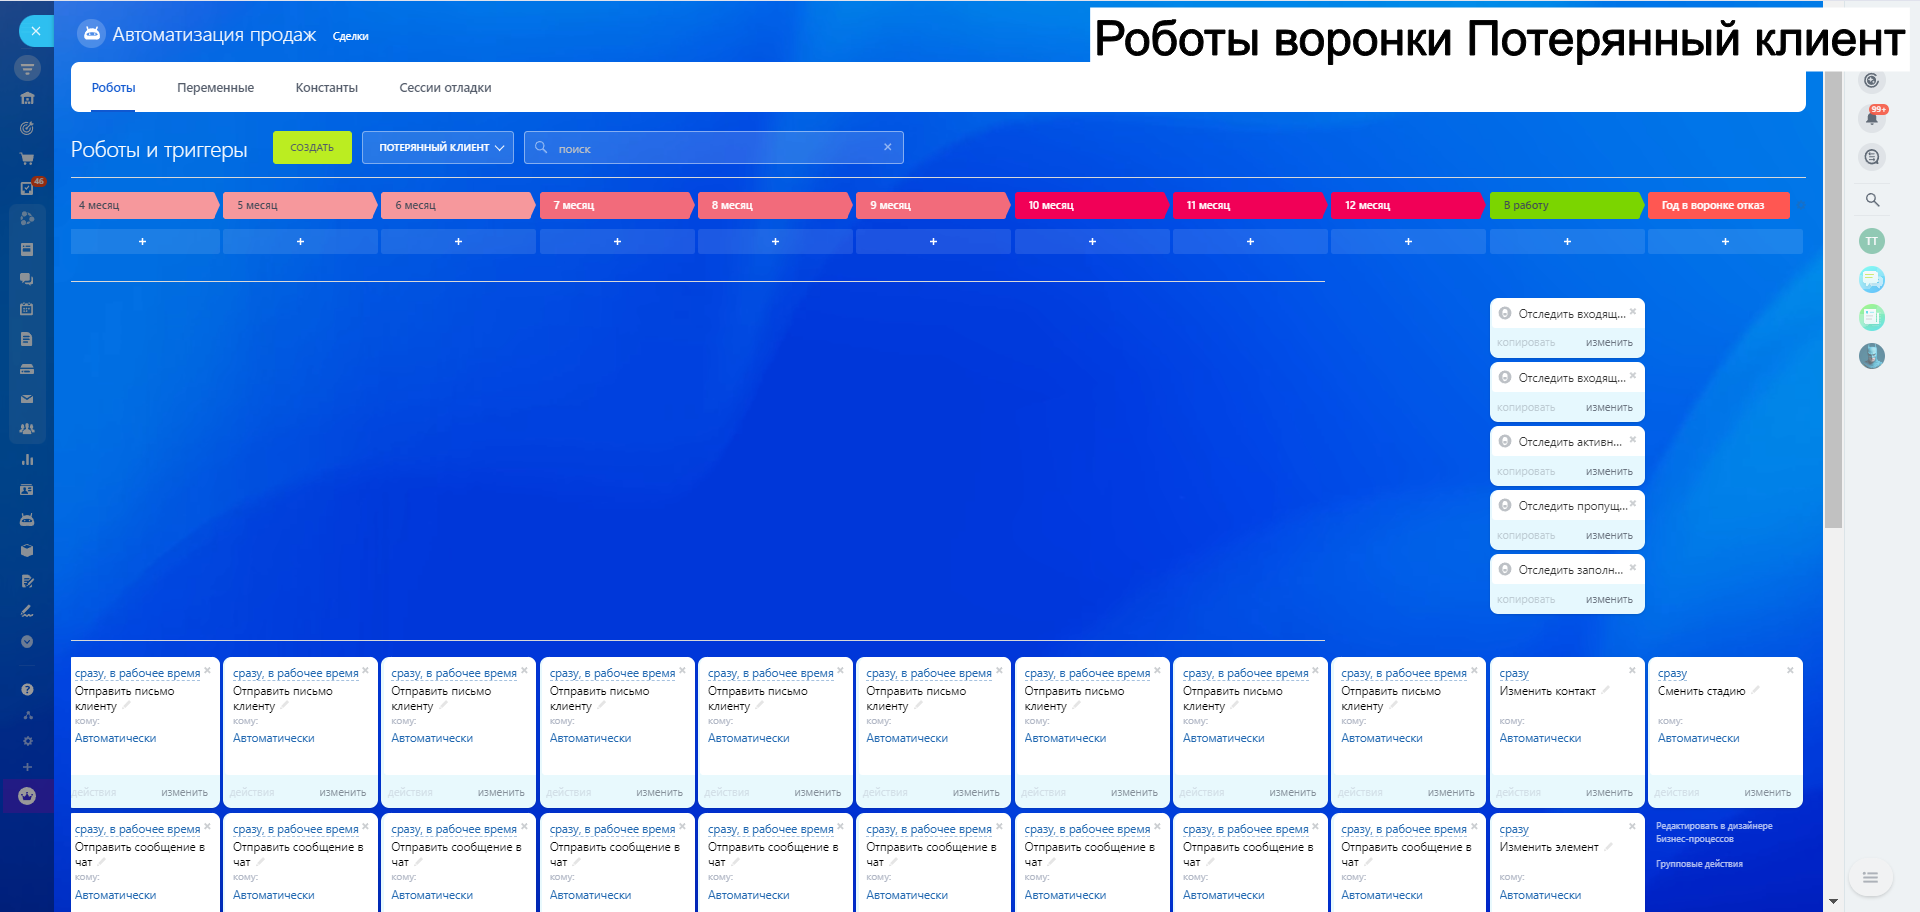Open the sitemap structure icon in sidebar
Screen dimensions: 1920x912
(x=27, y=715)
